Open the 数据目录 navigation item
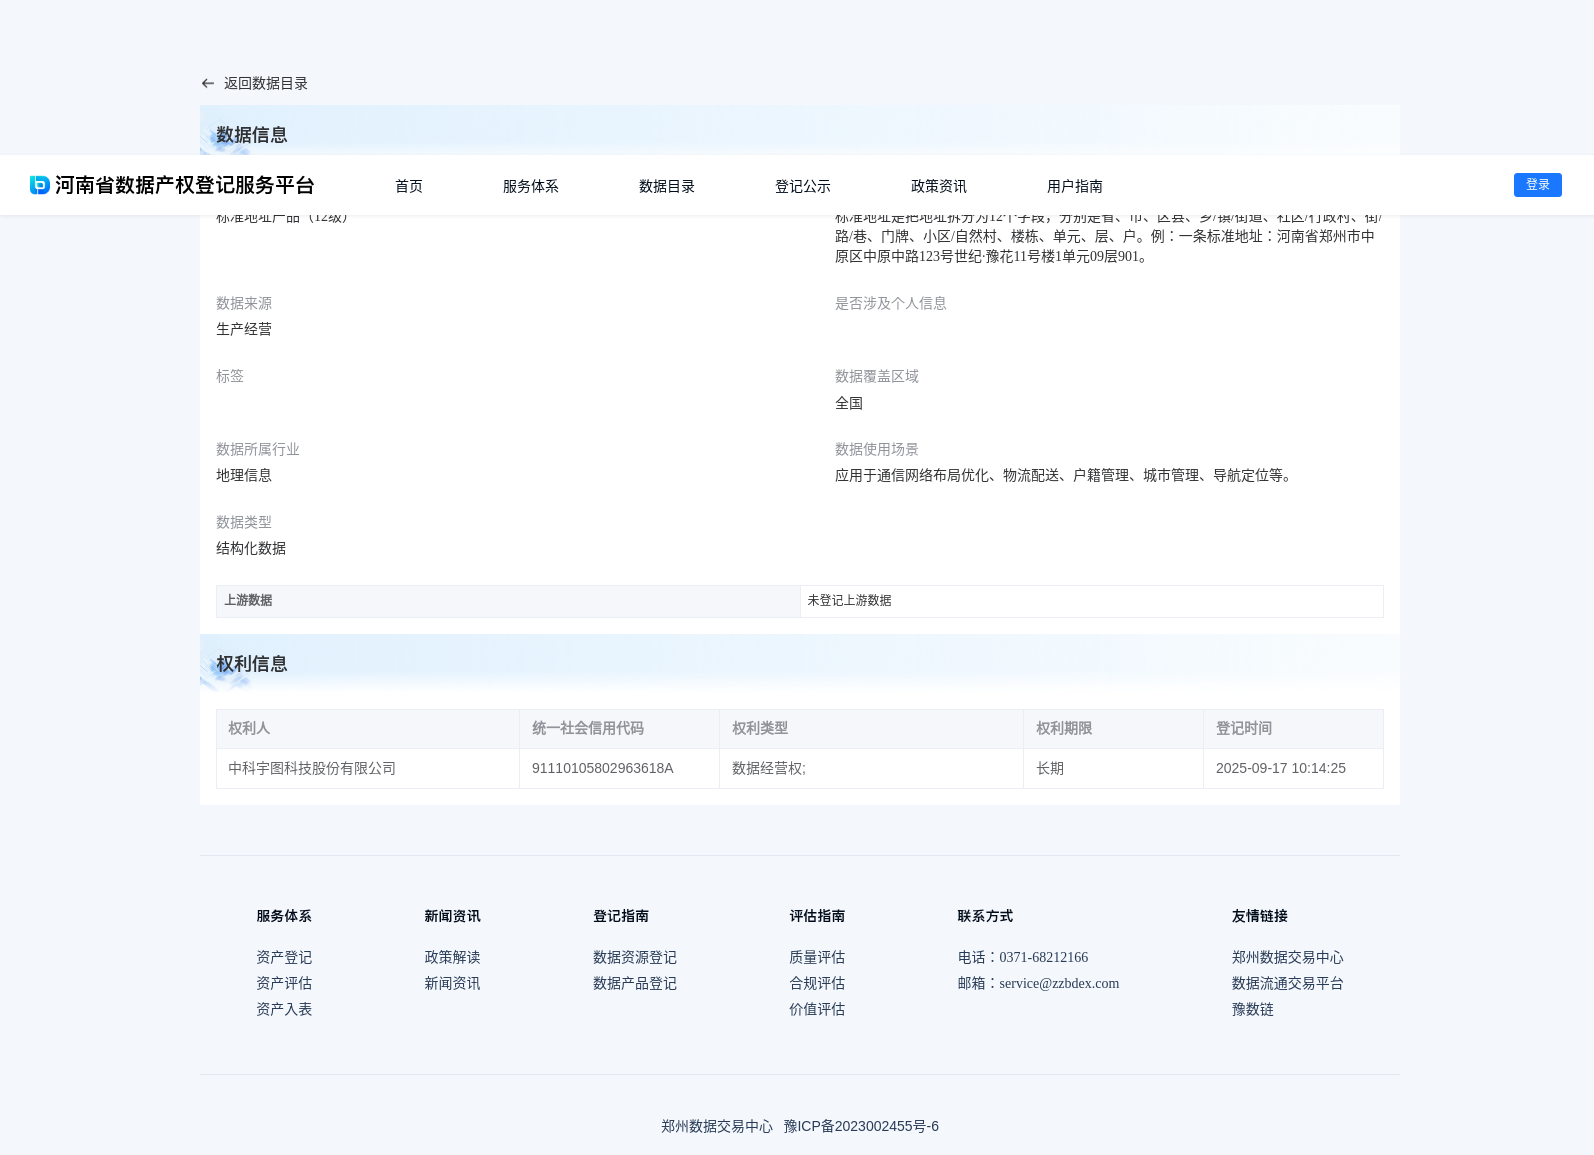 point(667,186)
